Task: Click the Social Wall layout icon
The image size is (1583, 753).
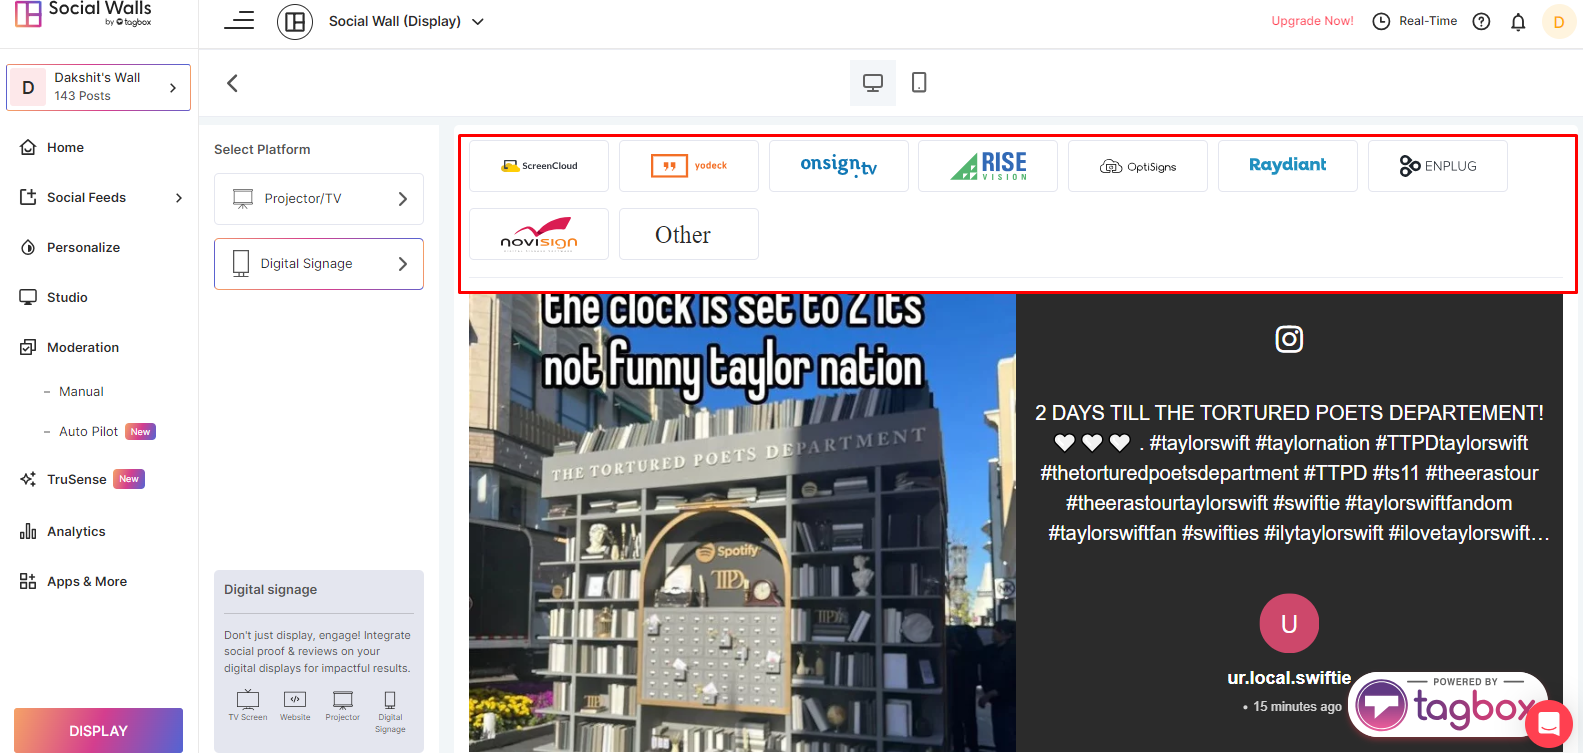Action: pos(295,21)
